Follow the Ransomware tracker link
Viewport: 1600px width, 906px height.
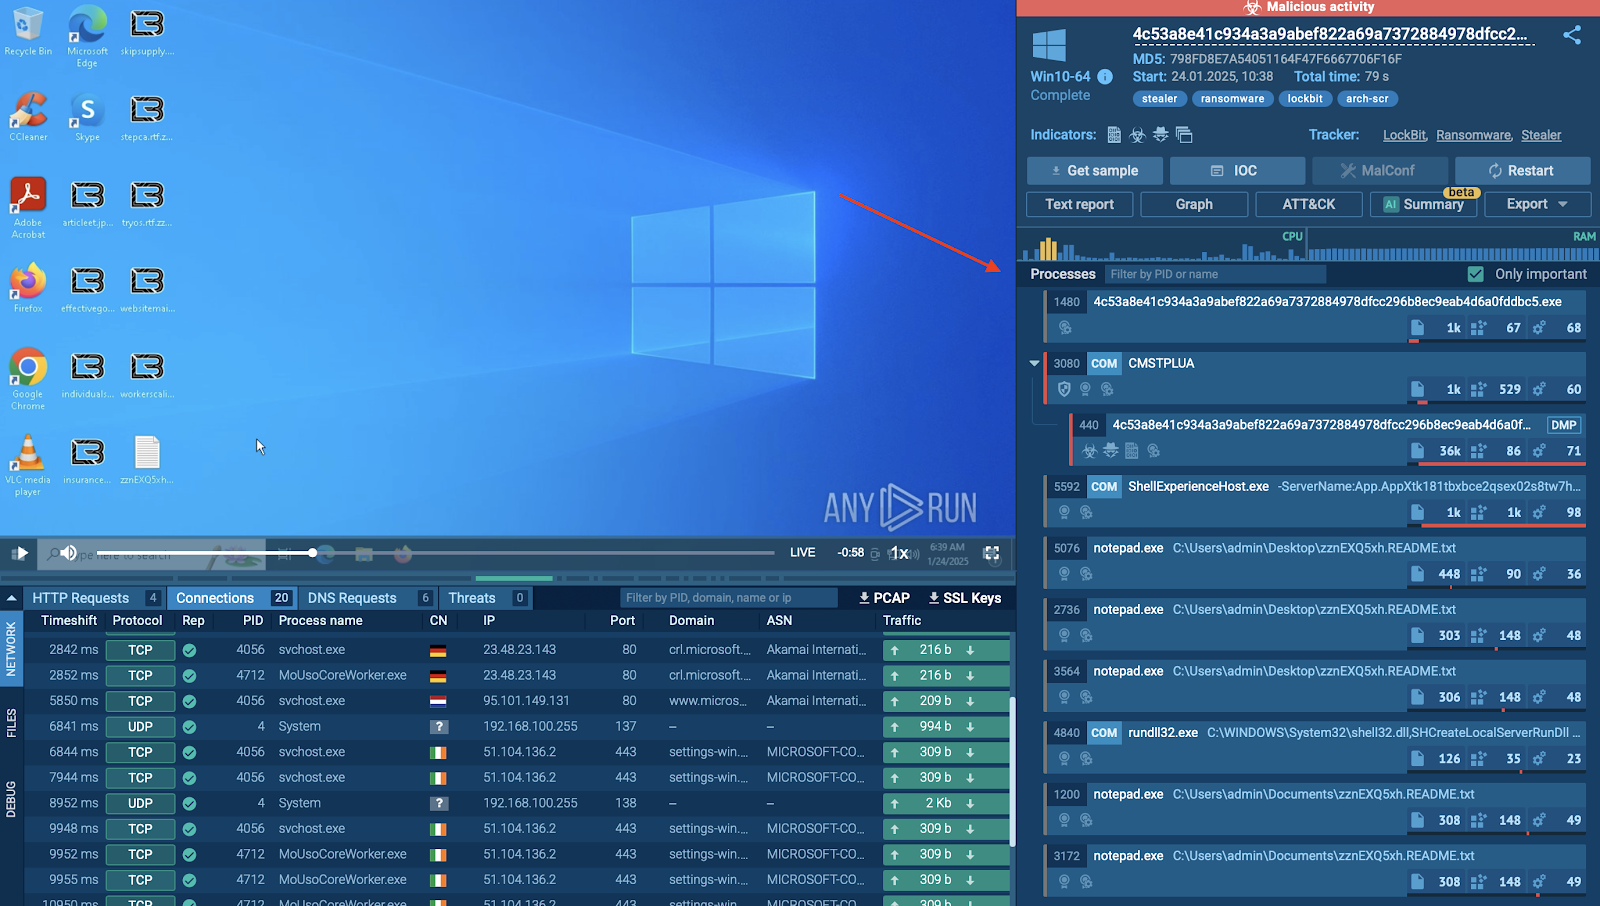coord(1474,135)
